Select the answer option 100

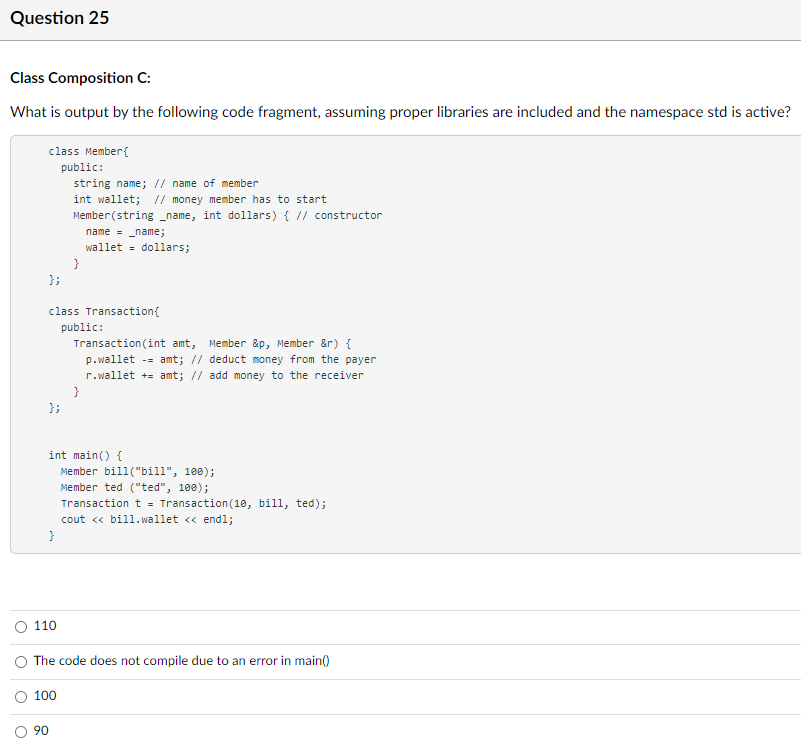[21, 696]
